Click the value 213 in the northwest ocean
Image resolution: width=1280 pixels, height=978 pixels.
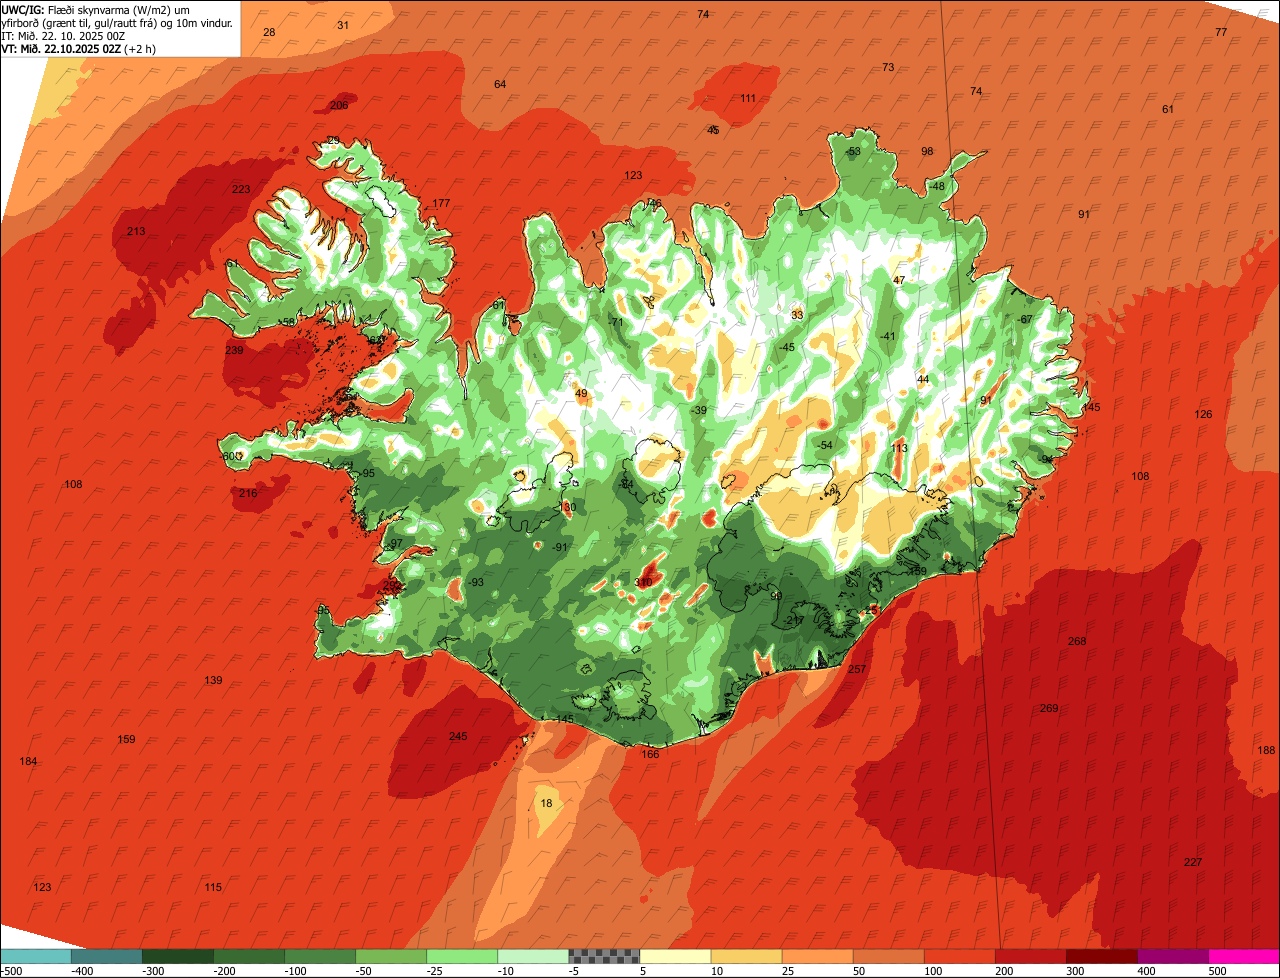137,231
